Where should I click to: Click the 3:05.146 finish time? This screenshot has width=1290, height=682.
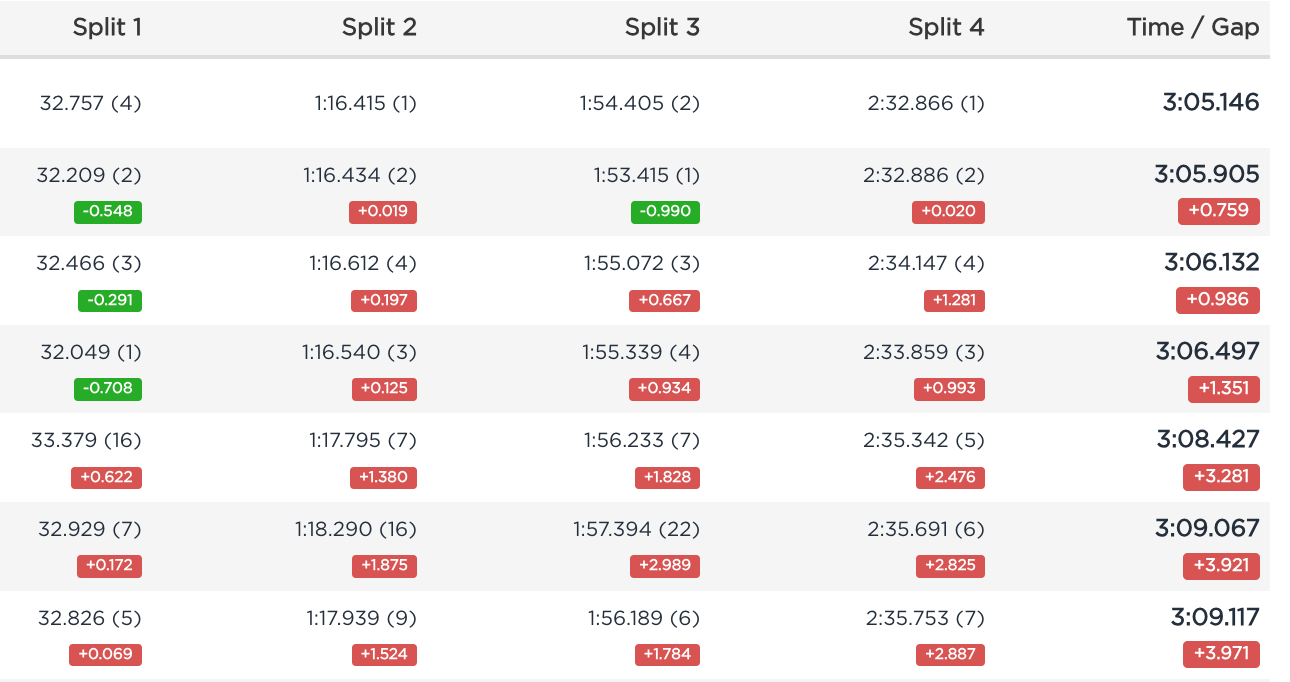coord(1211,102)
